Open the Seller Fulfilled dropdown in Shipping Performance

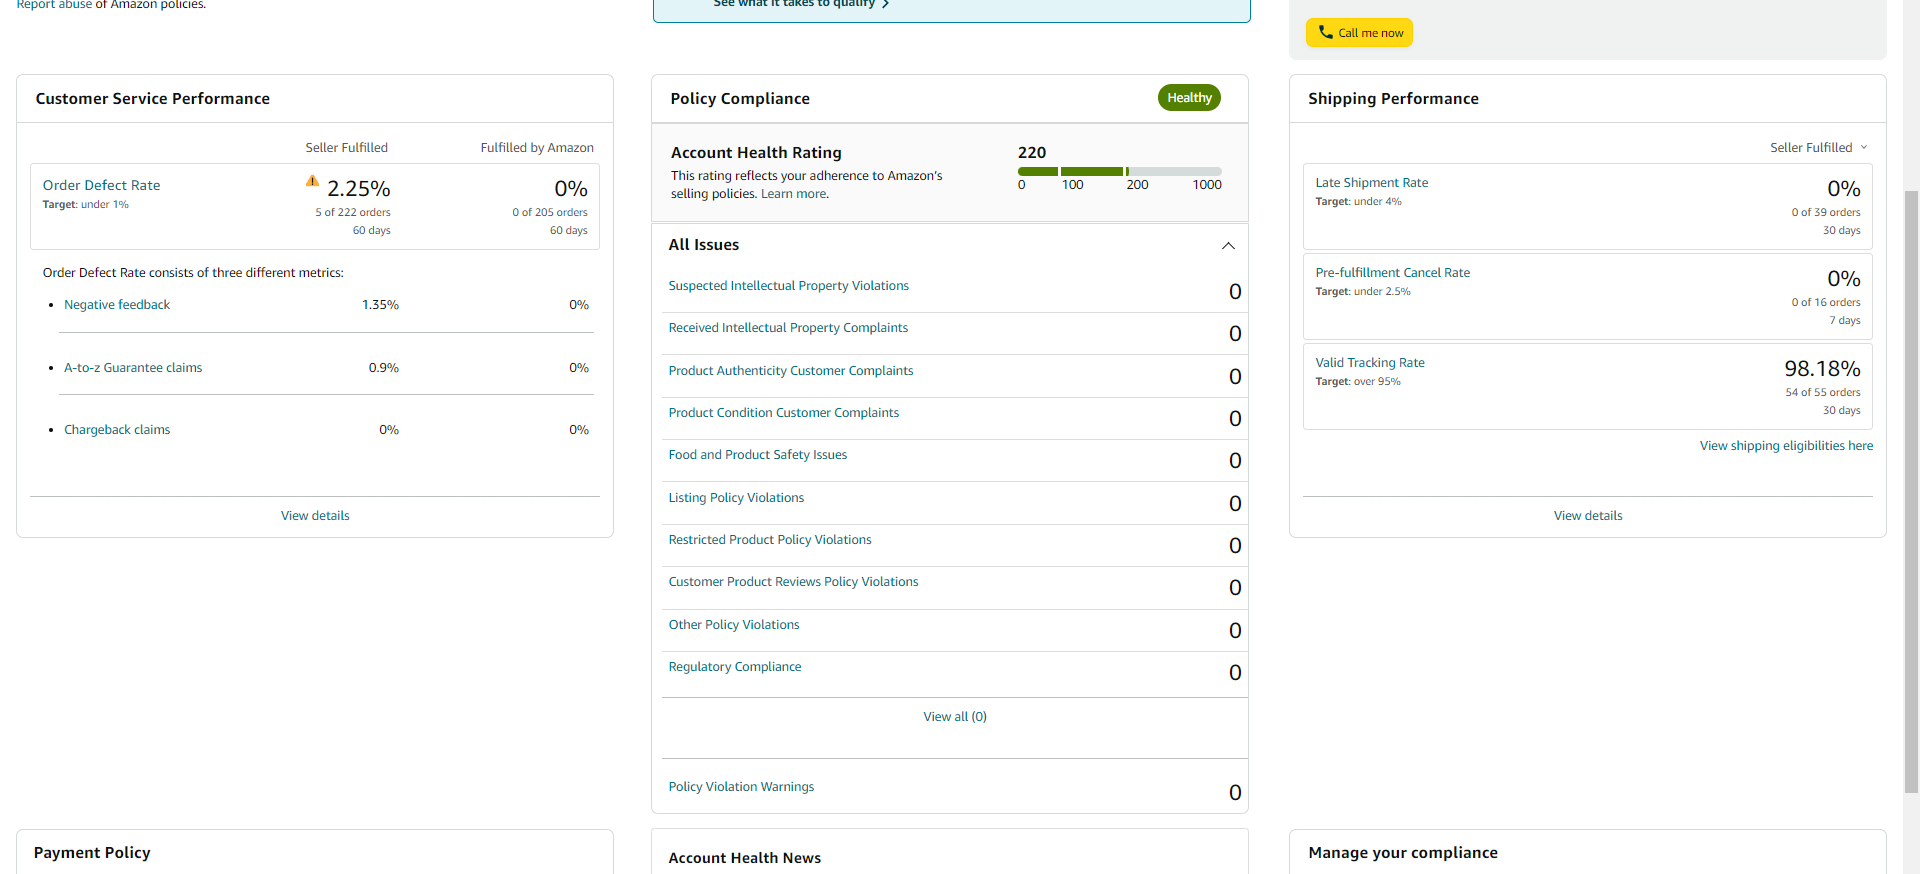(1819, 147)
